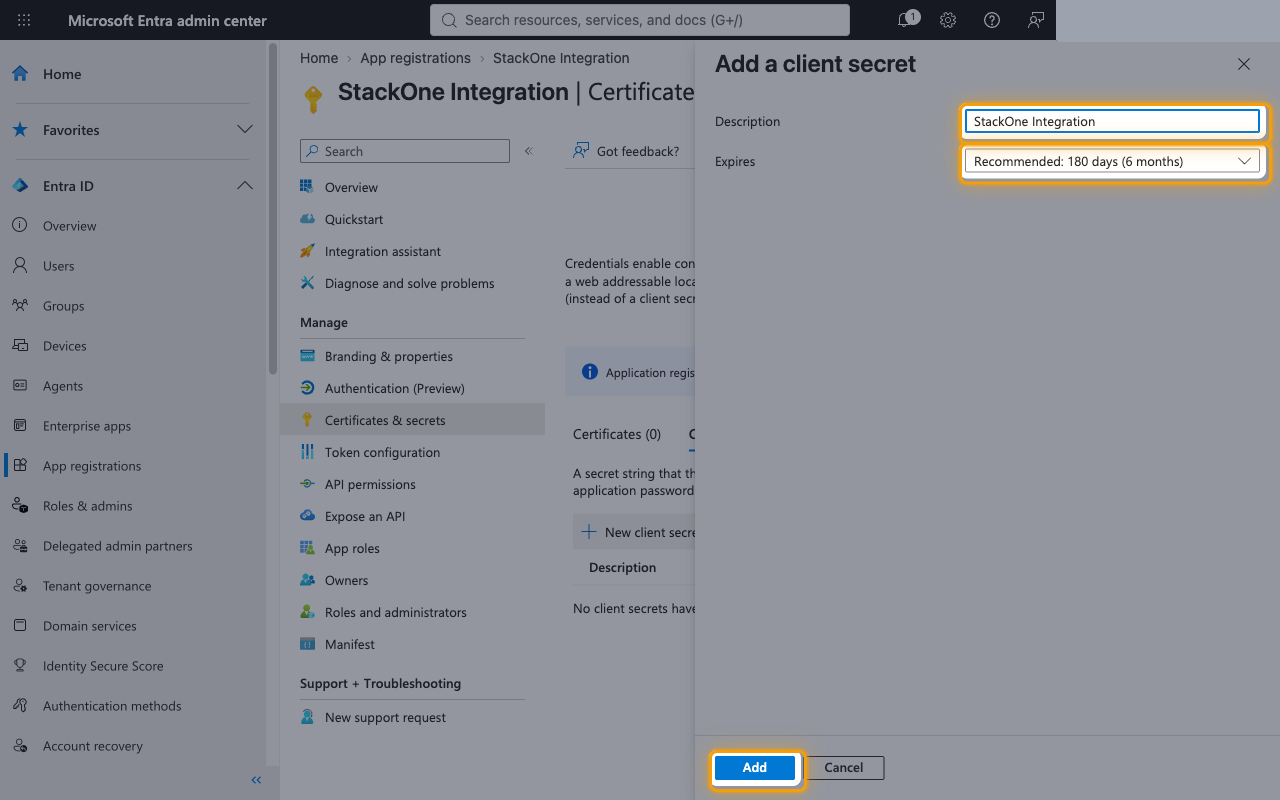The height and width of the screenshot is (800, 1280).
Task: Click the Certificates & secrets key icon
Action: 308,420
